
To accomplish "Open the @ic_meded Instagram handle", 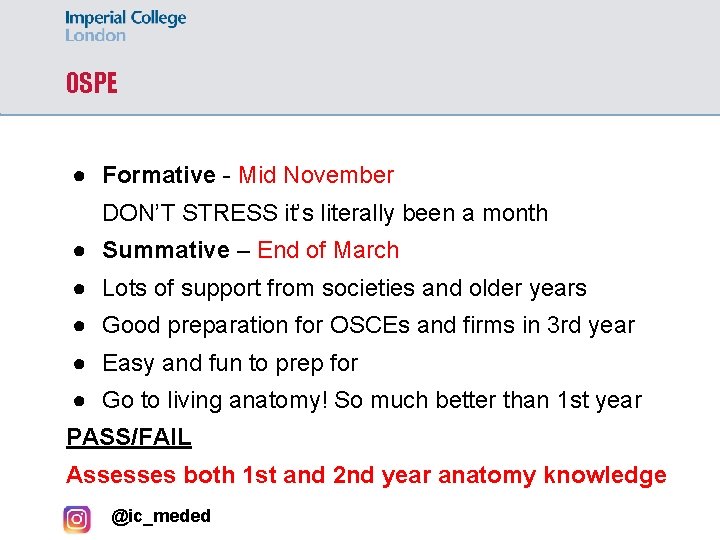I will (161, 516).
